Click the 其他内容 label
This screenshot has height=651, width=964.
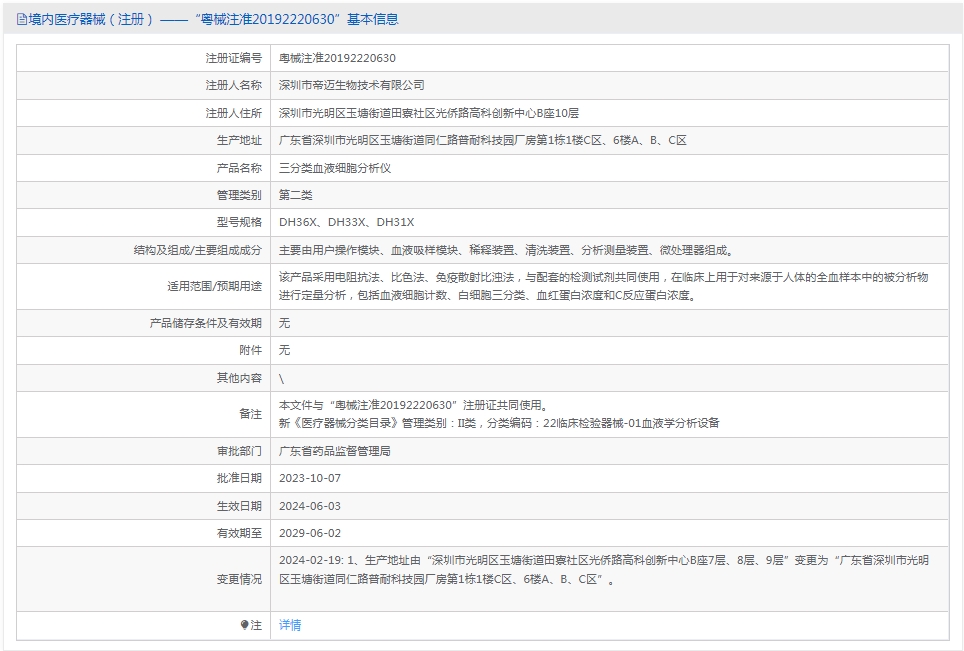[x=239, y=378]
